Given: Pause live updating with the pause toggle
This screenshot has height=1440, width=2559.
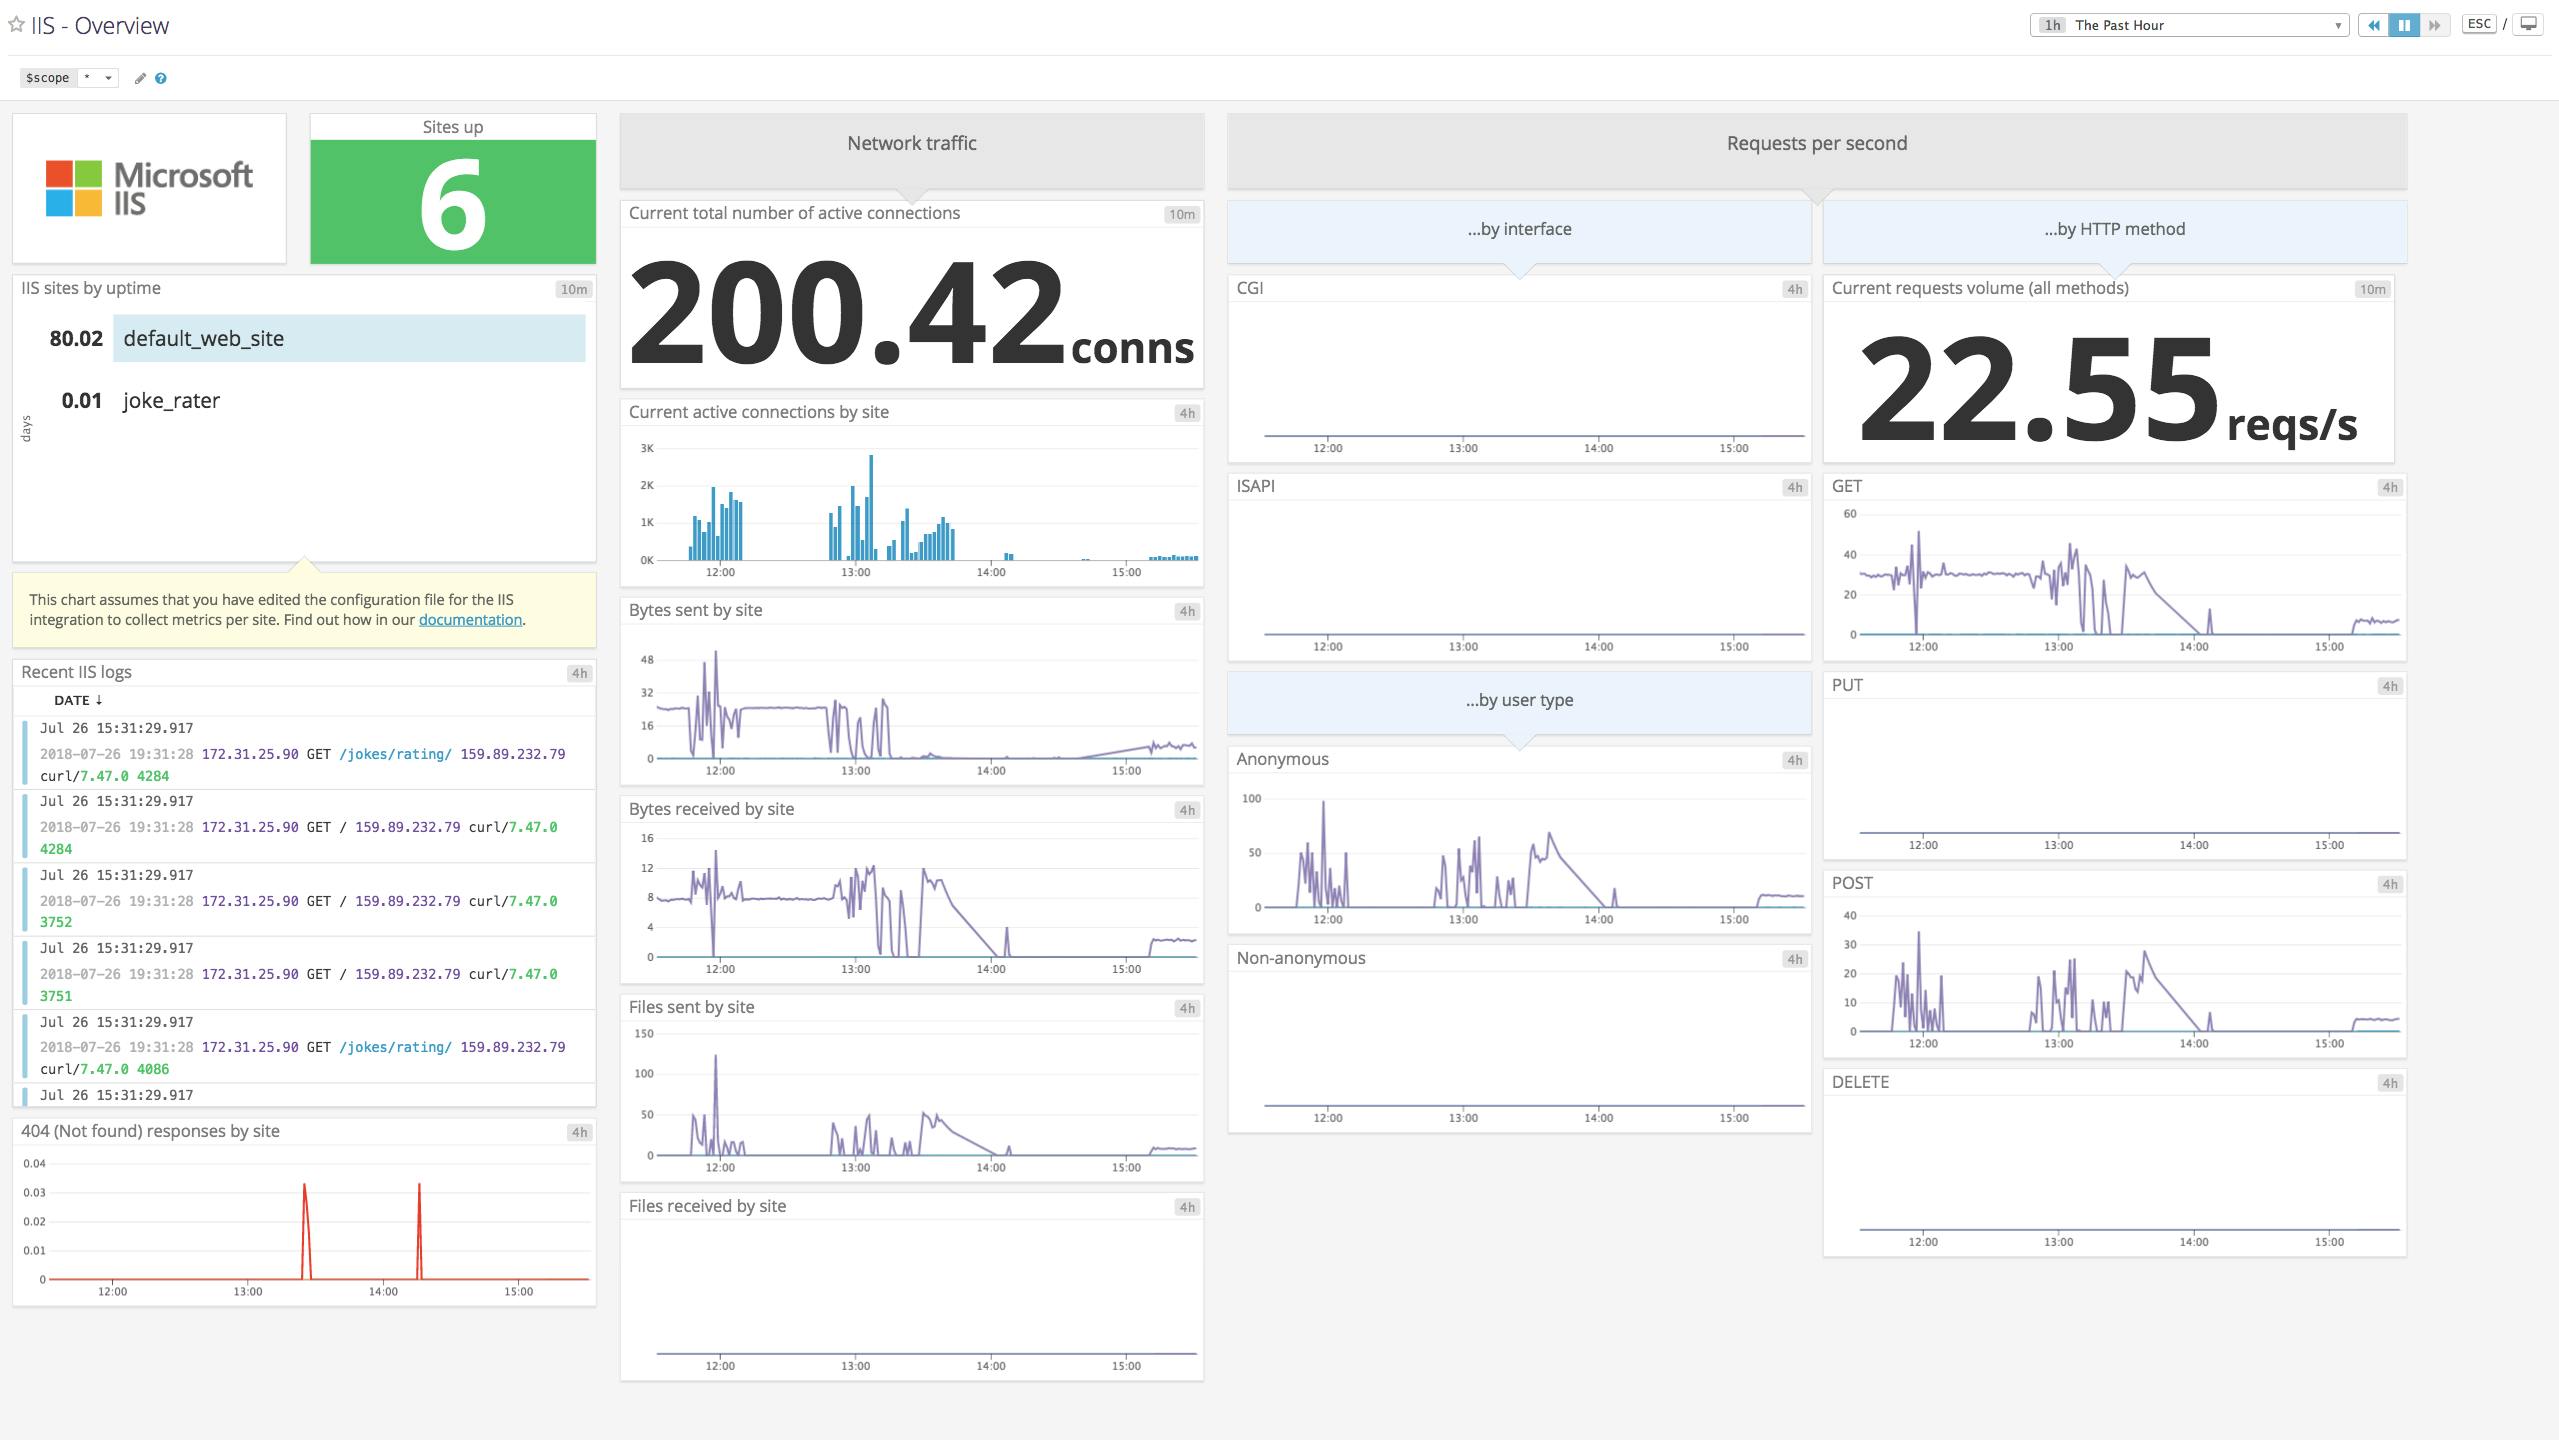Looking at the screenshot, I should [2405, 24].
